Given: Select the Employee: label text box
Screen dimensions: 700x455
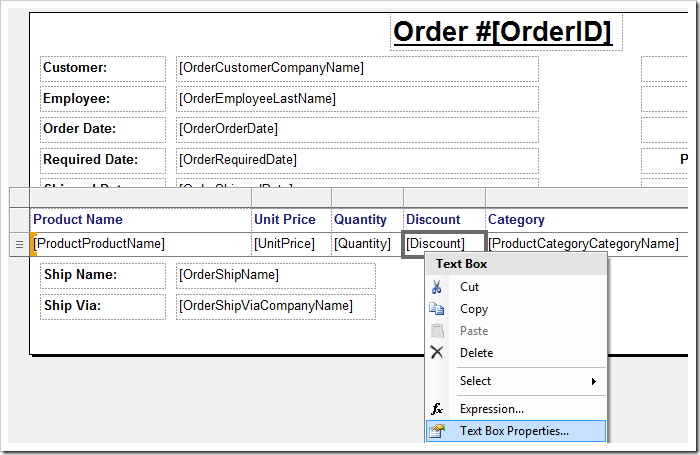Looking at the screenshot, I should click(103, 99).
